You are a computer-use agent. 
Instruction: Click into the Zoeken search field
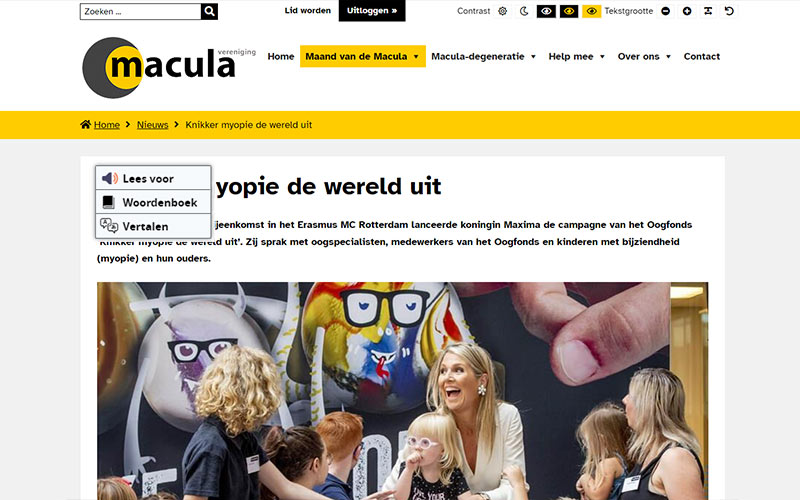coord(140,11)
